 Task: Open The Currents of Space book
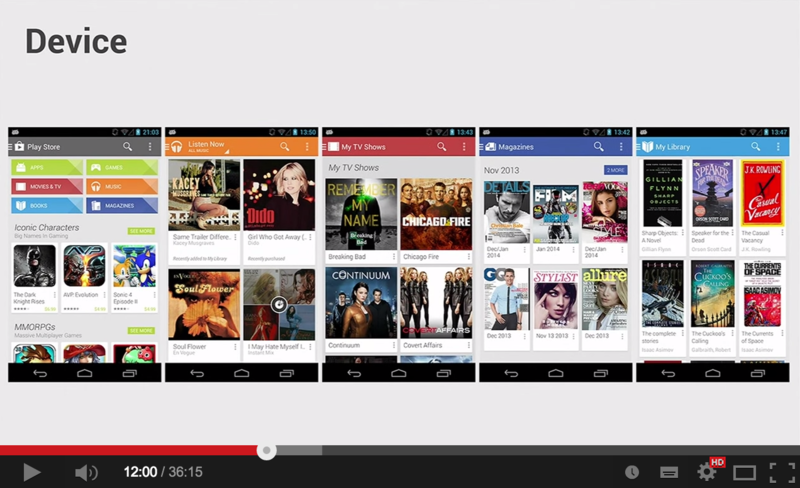point(763,294)
